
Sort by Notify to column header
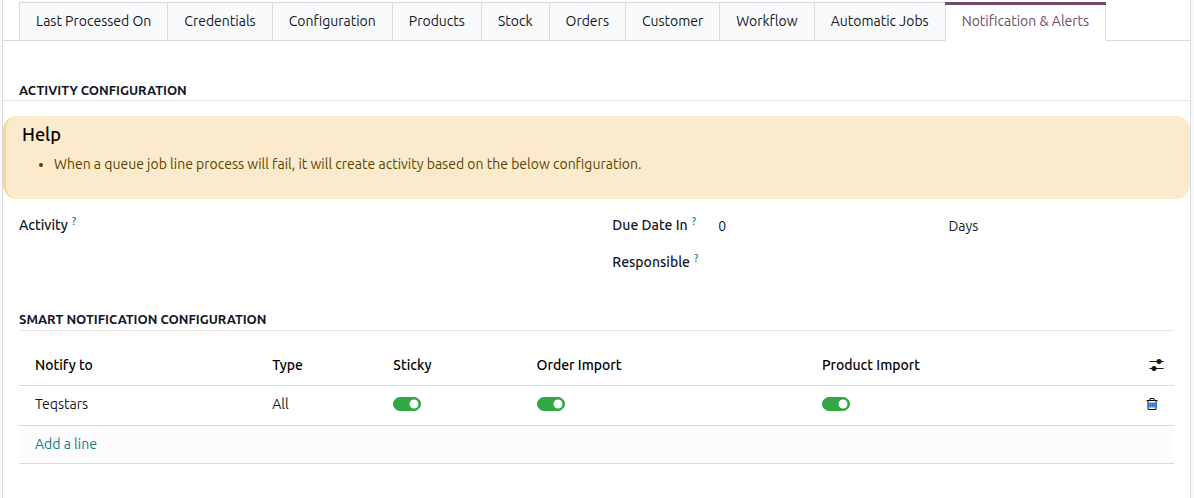64,365
